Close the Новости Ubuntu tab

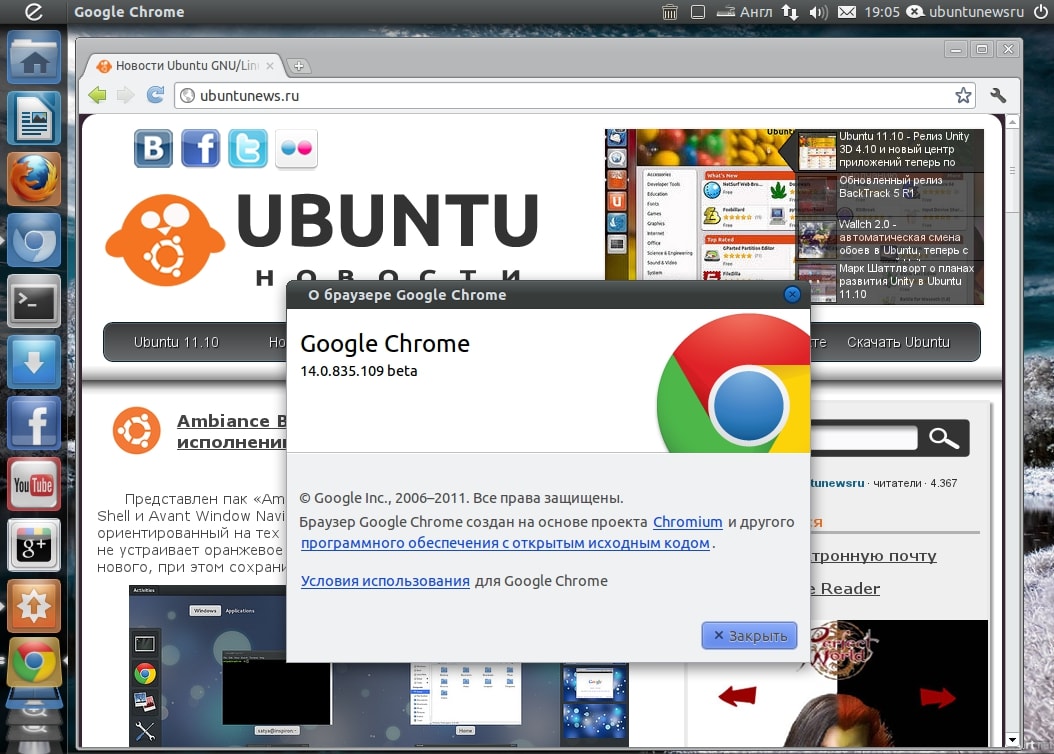pyautogui.click(x=270, y=66)
